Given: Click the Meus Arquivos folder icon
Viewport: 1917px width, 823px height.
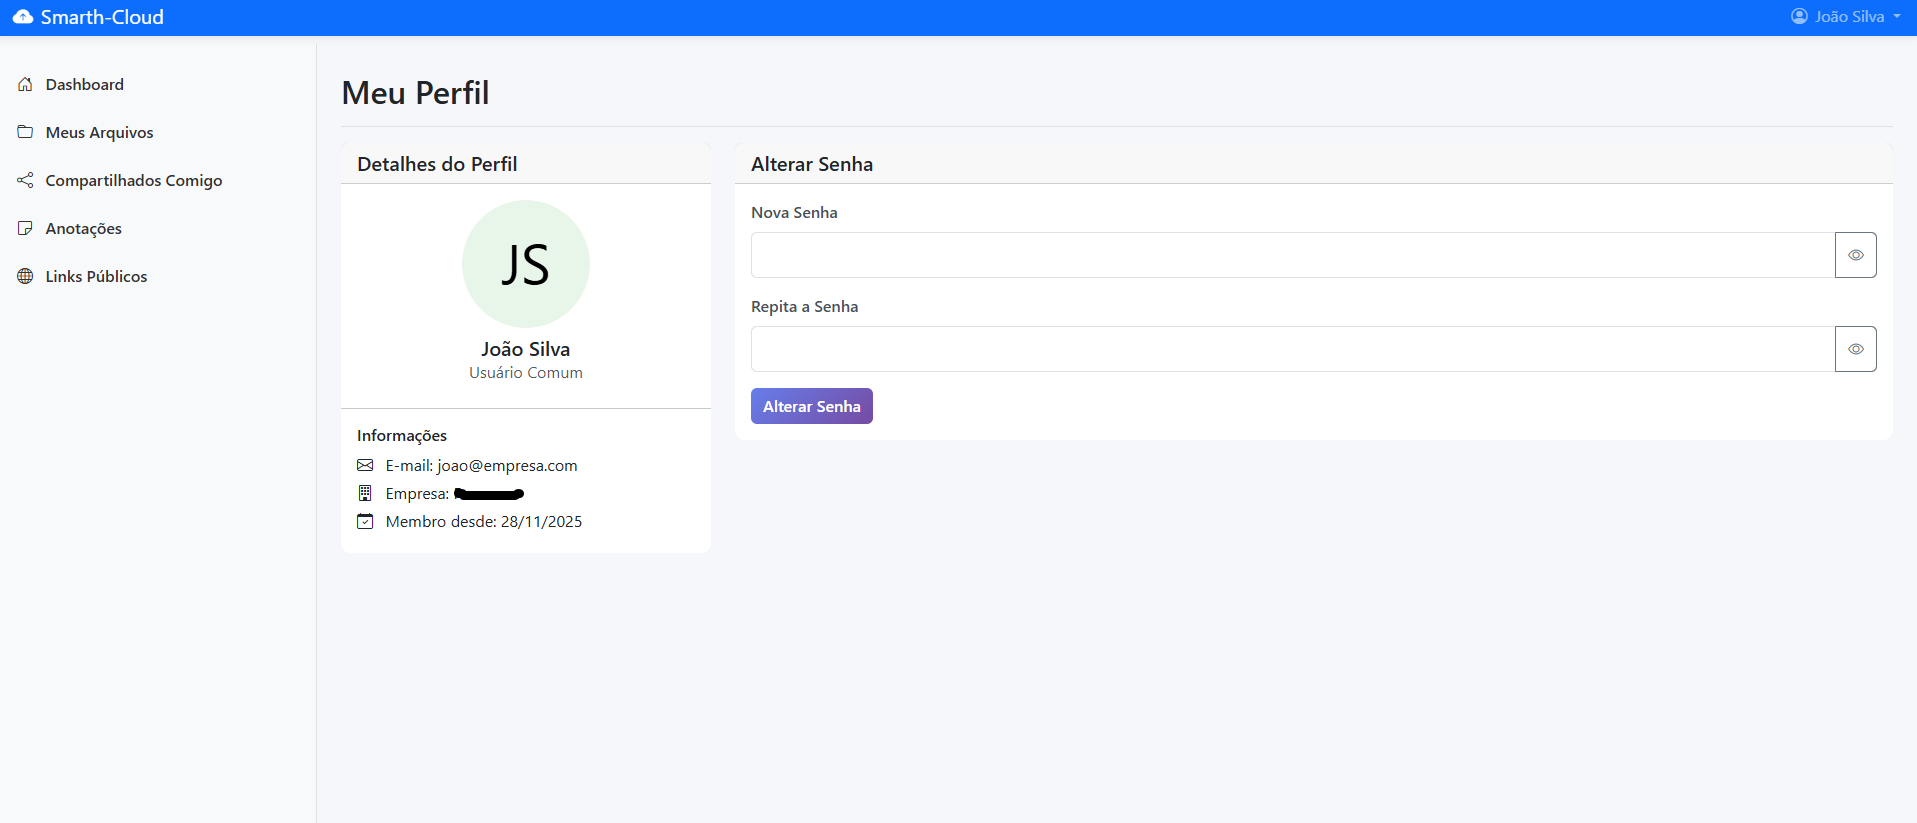Looking at the screenshot, I should (25, 132).
